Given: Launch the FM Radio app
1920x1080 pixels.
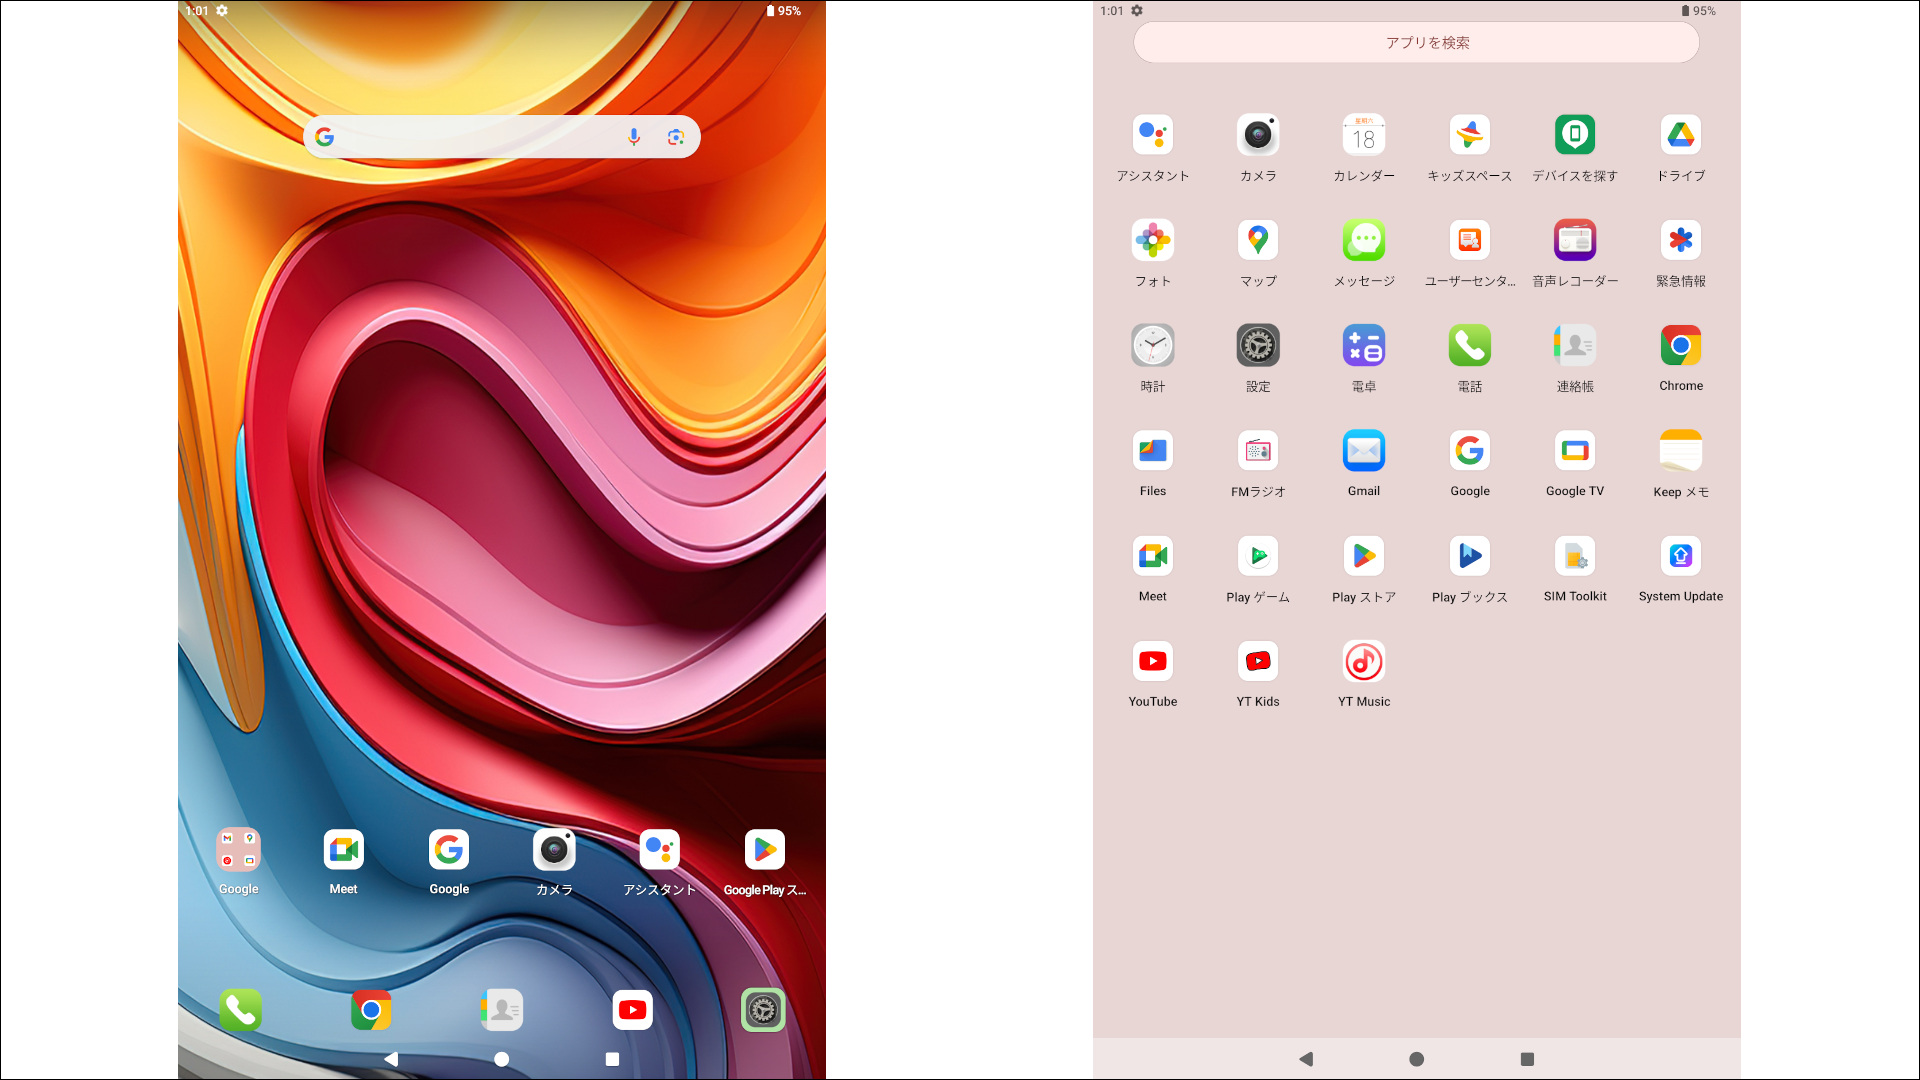Looking at the screenshot, I should [x=1258, y=451].
